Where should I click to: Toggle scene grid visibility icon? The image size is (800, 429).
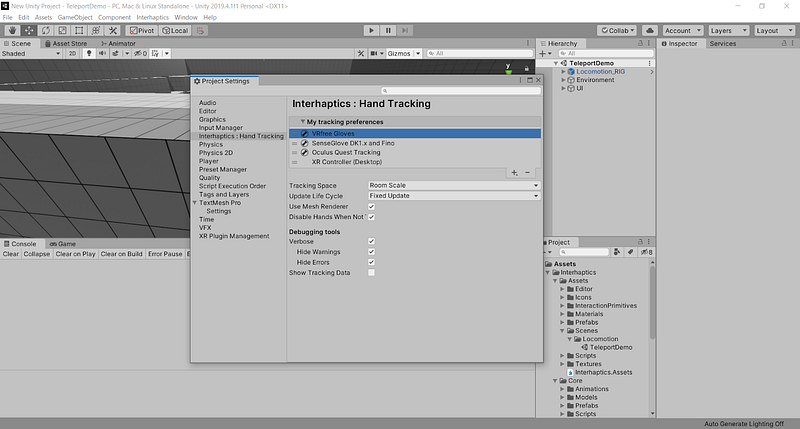[x=155, y=53]
